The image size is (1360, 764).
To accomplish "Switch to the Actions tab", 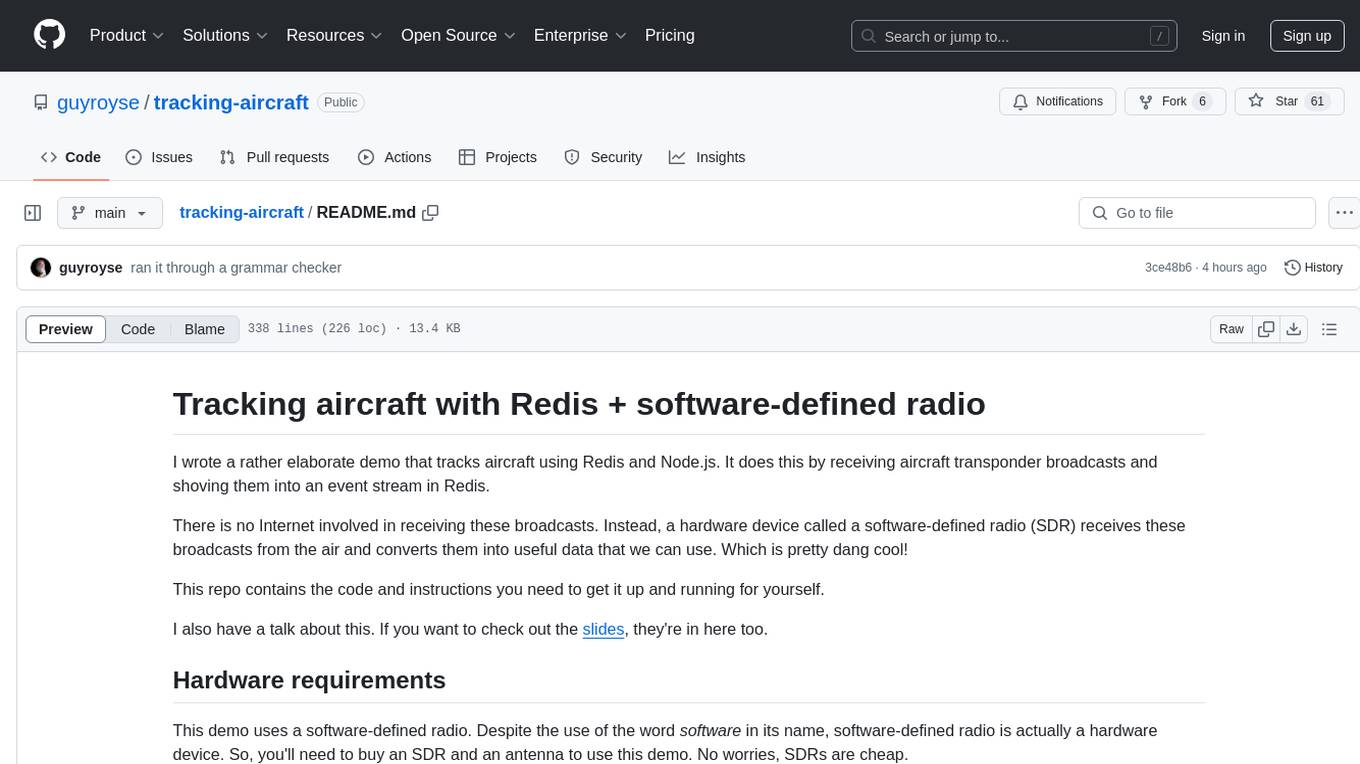I will coord(394,157).
